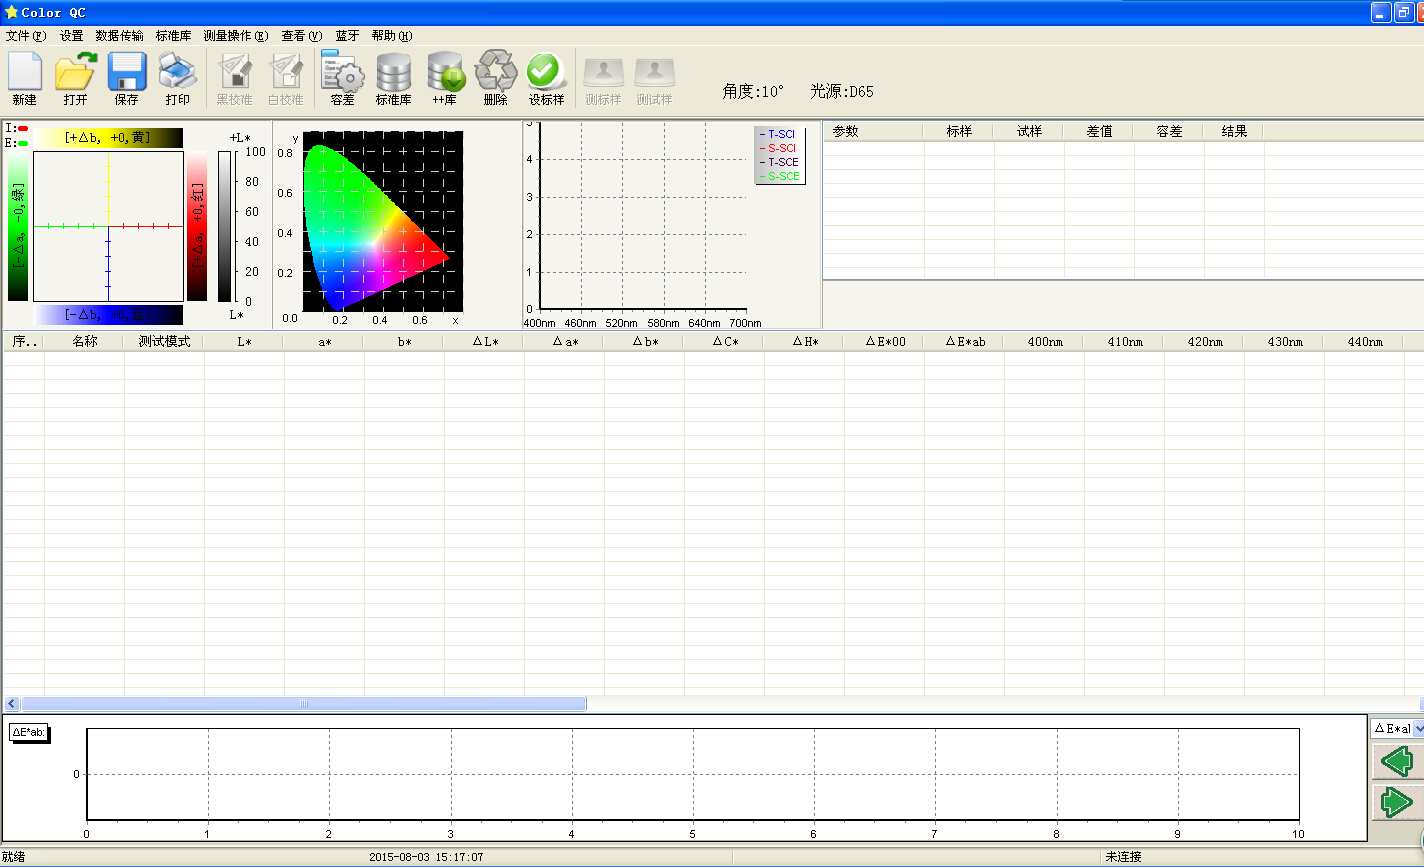Save data using the 保存 icon
The width and height of the screenshot is (1424, 867).
tap(127, 79)
